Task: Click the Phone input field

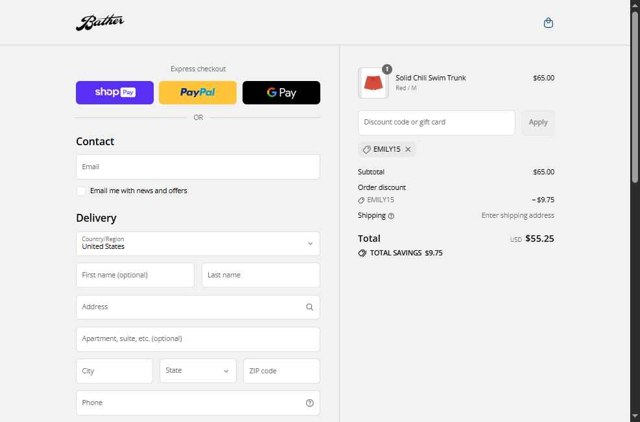Action: (198, 403)
